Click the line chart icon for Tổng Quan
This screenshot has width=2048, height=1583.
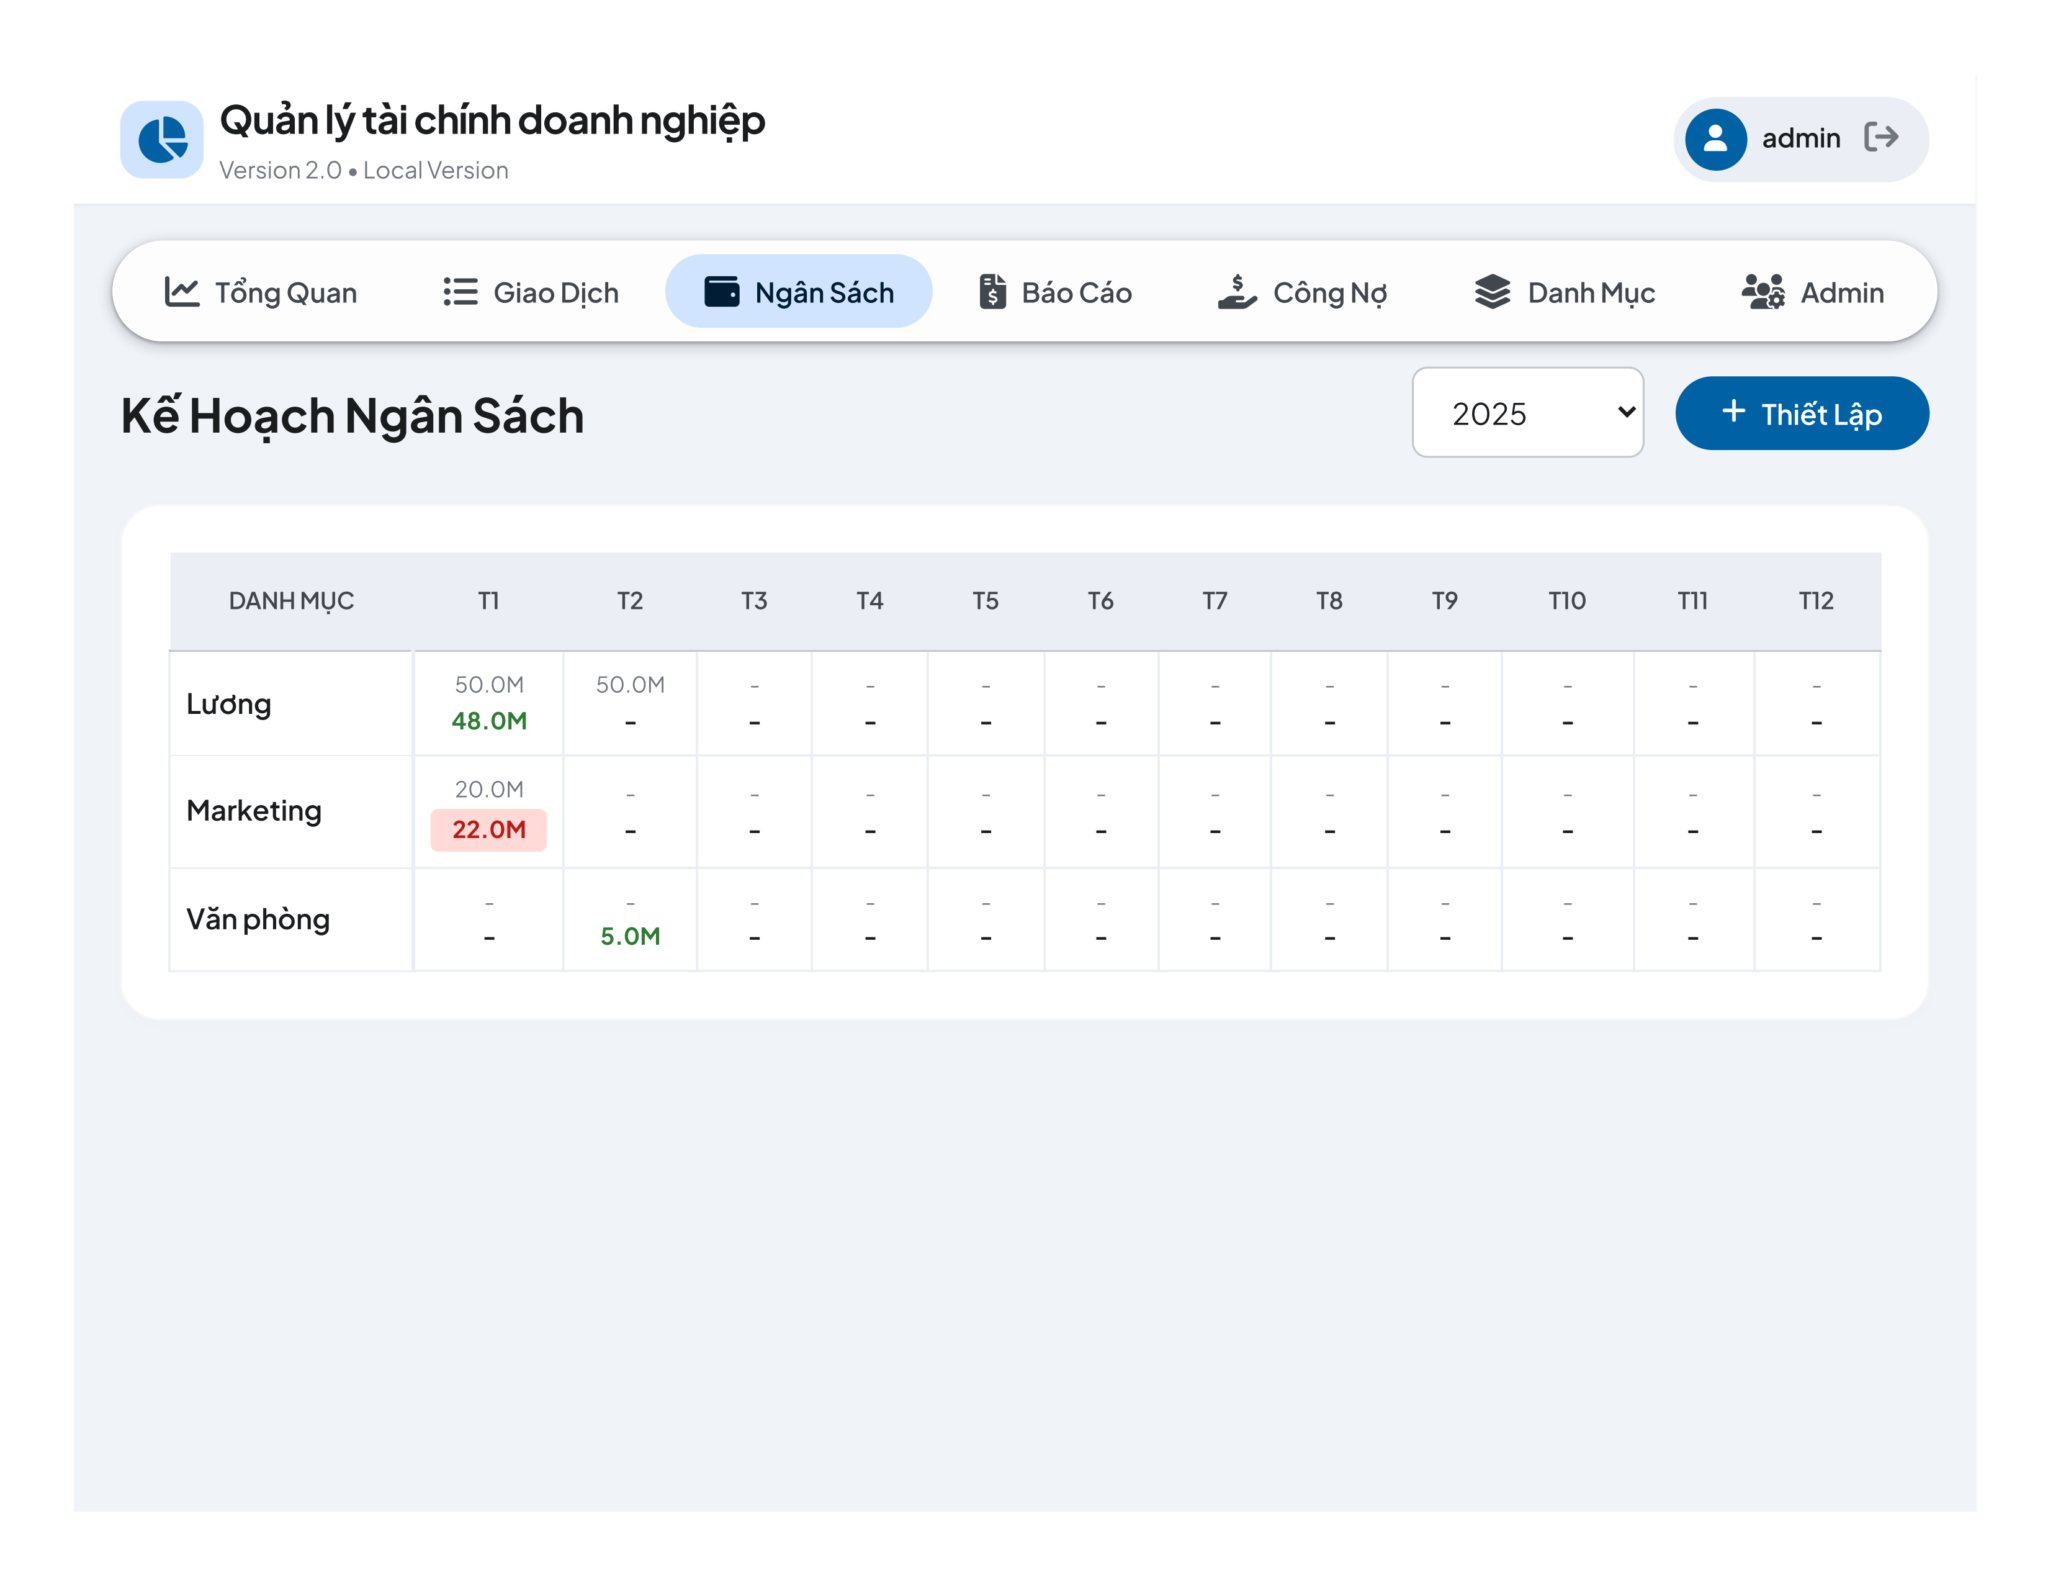182,292
